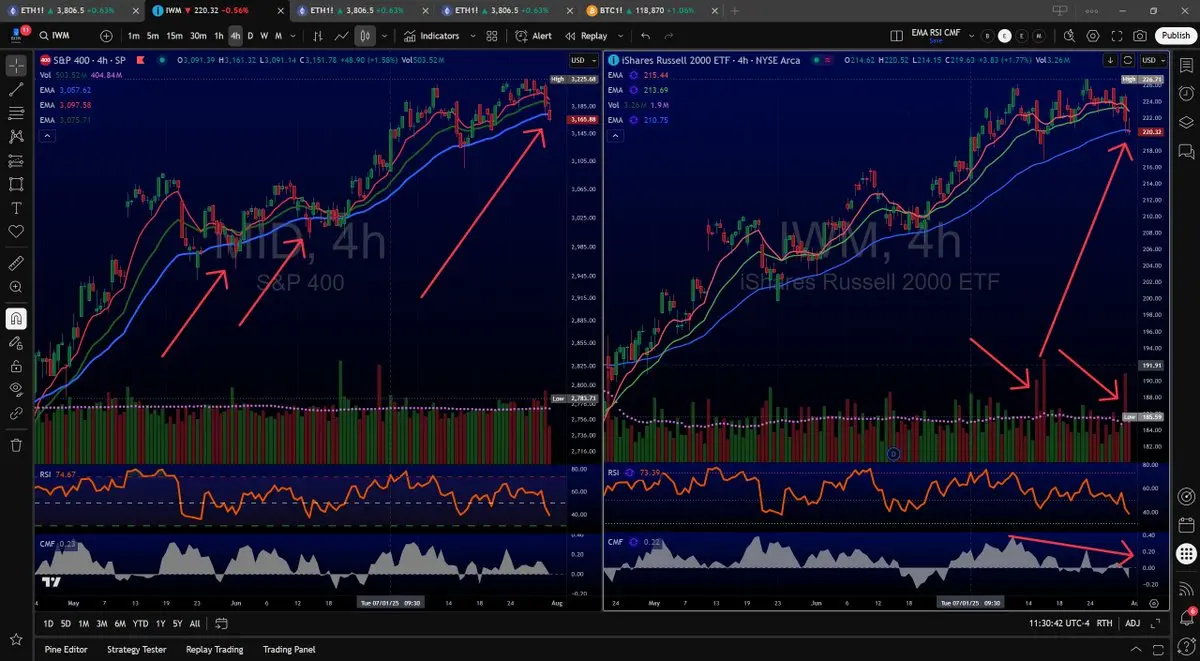Select the crosshair cursor tool
The width and height of the screenshot is (1200, 661).
(x=16, y=66)
